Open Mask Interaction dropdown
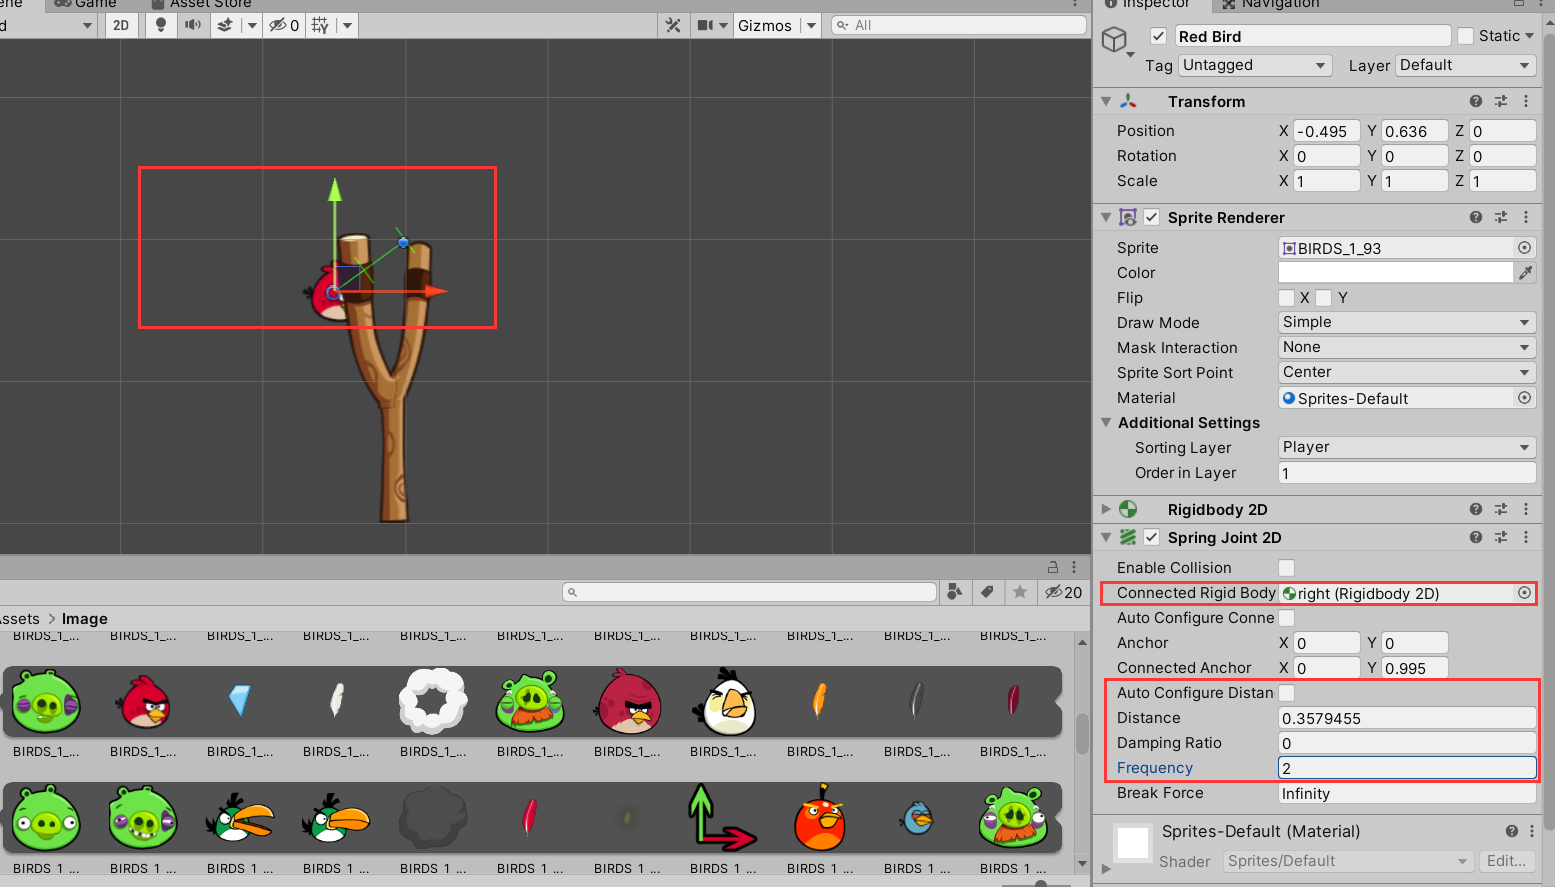The height and width of the screenshot is (887, 1555). click(1407, 347)
